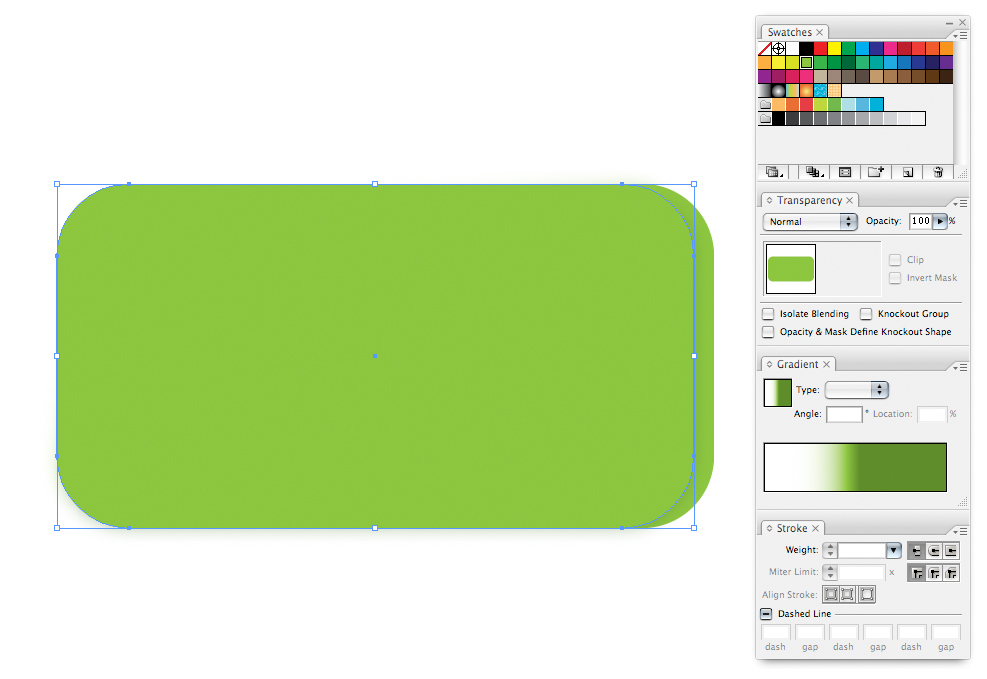Enable the Clip checkbox
Viewport: 987px width, 679px height.
(x=894, y=260)
